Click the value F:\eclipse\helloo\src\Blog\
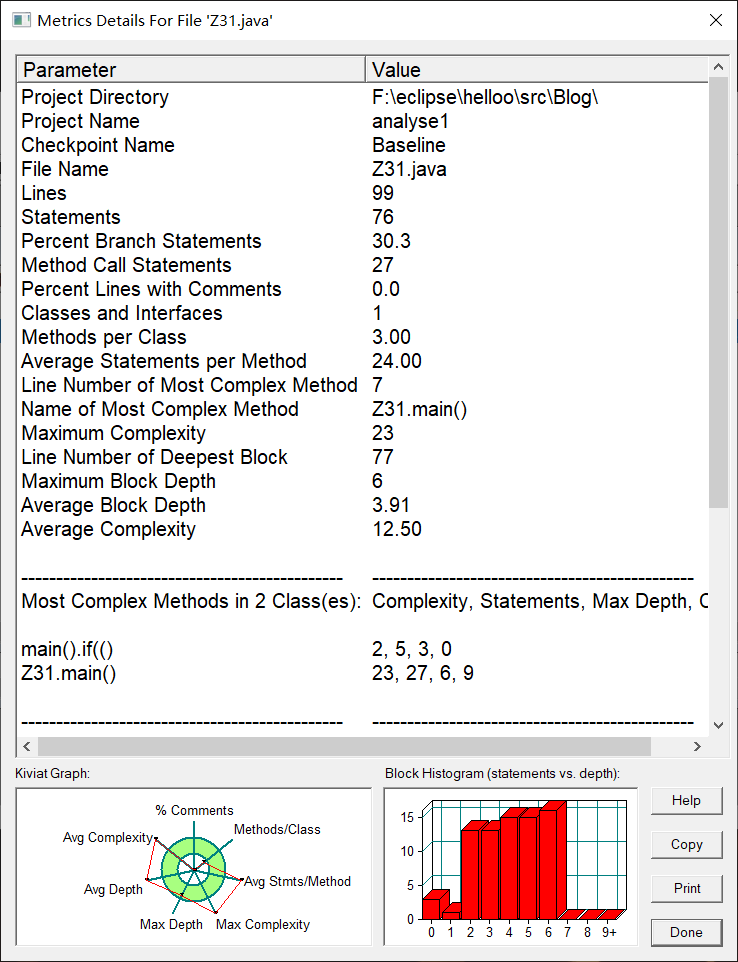 [485, 97]
